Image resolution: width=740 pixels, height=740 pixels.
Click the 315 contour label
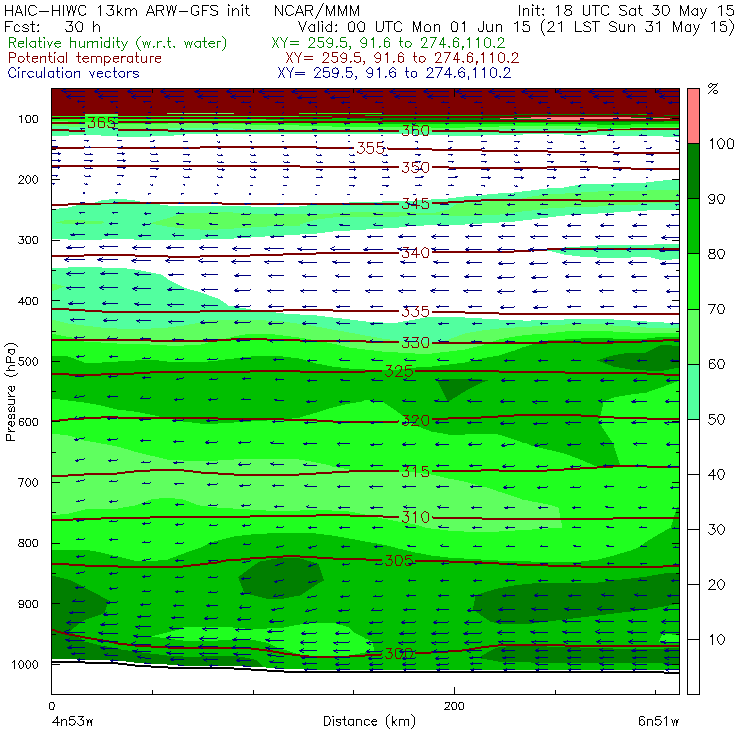click(x=415, y=471)
